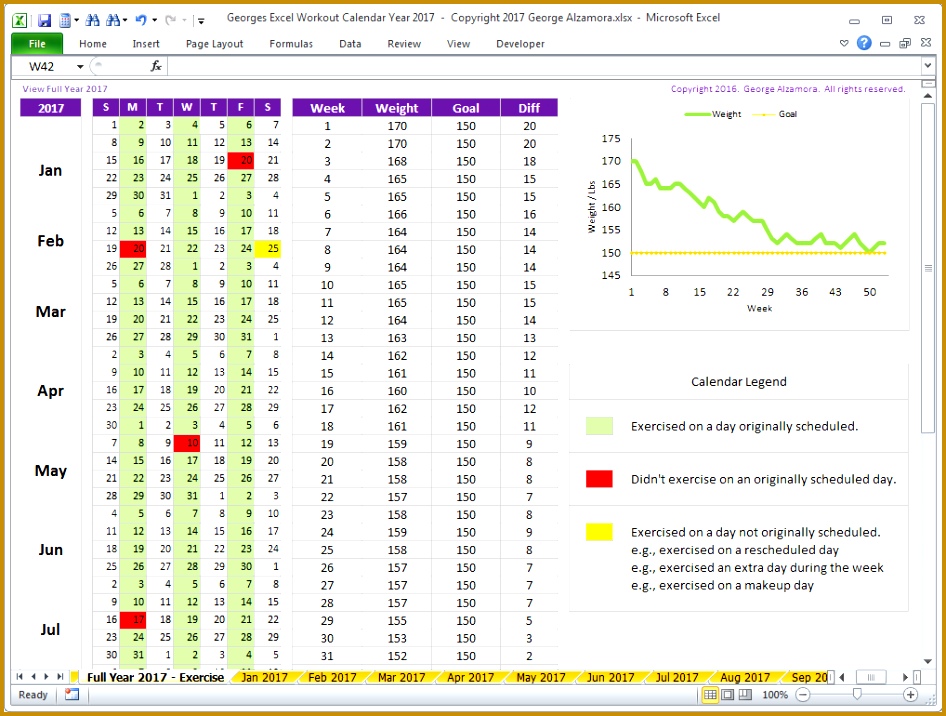Go to next sheet tab with navigation arrow
This screenshot has height=716, width=946.
click(x=46, y=677)
